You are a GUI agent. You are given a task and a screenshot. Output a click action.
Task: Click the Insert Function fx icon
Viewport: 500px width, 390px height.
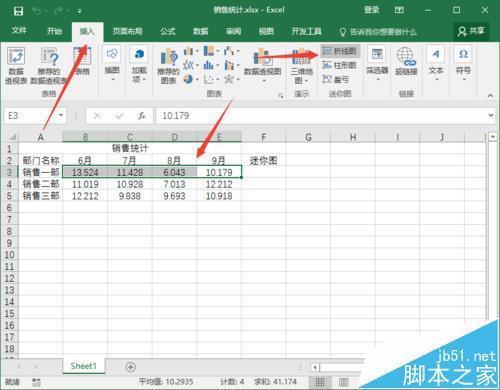pyautogui.click(x=142, y=116)
